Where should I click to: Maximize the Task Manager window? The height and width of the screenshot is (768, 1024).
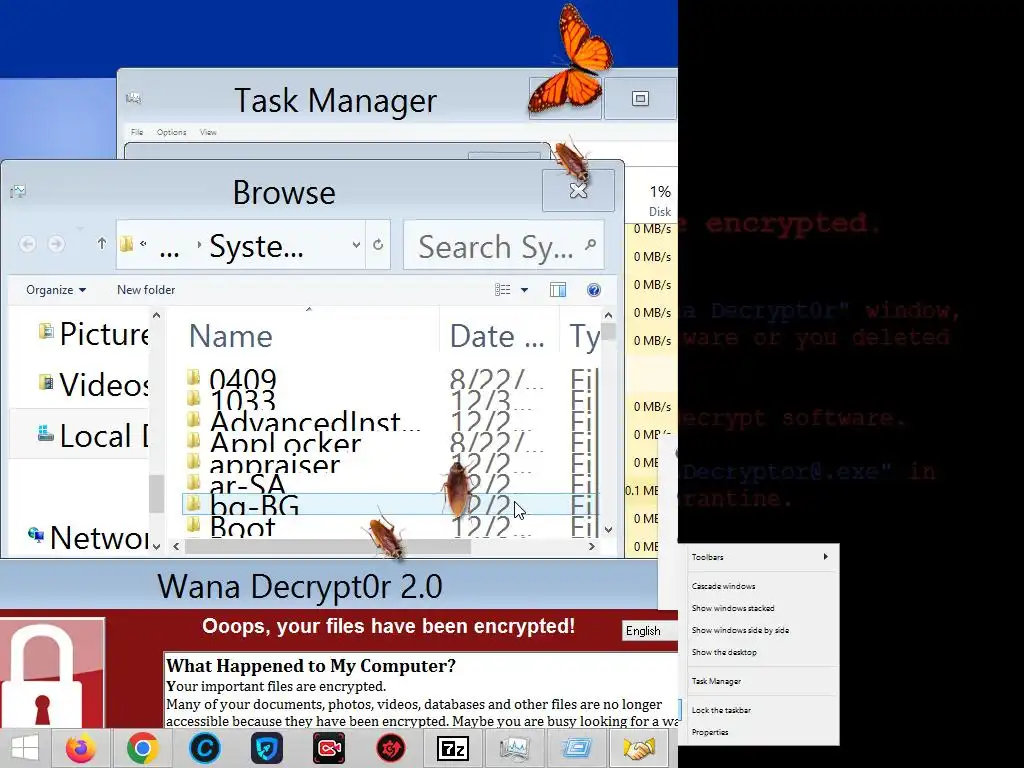coord(640,99)
